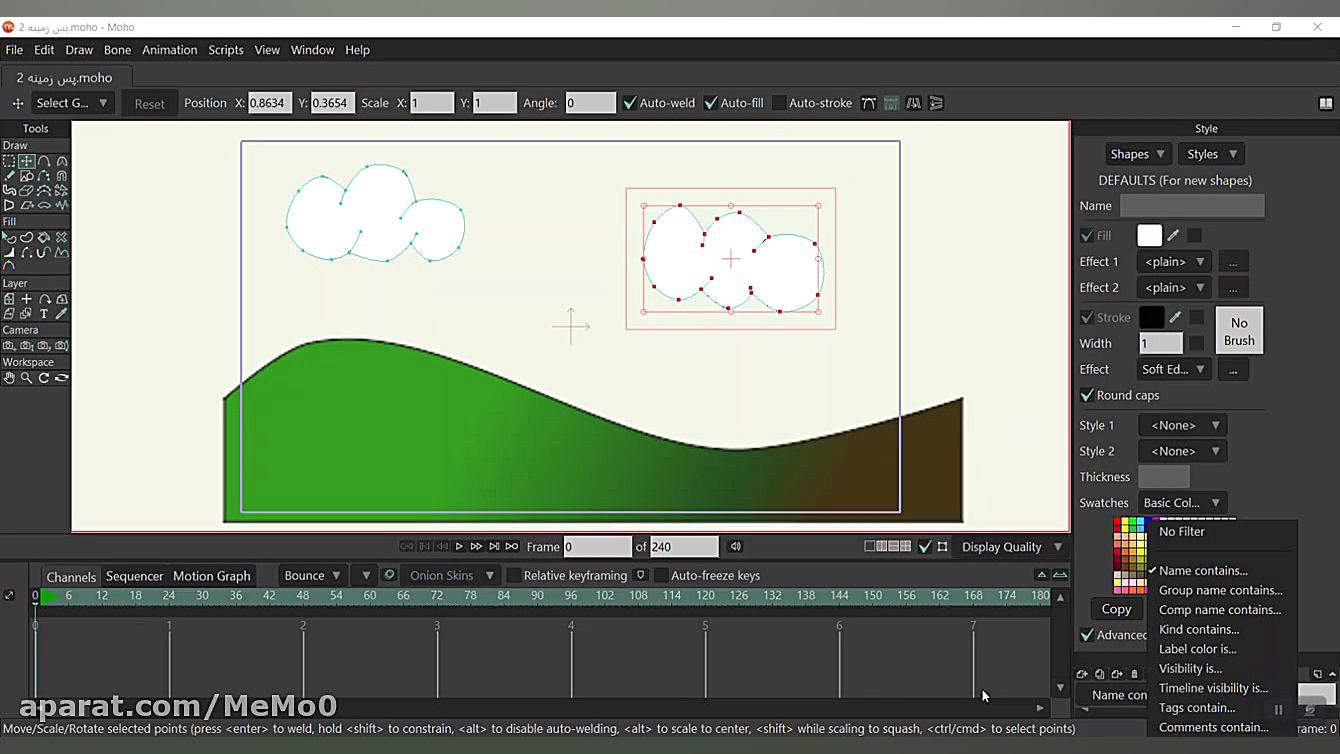The width and height of the screenshot is (1340, 754).
Task: Pick the Freehand pencil tool
Action: coord(9,176)
